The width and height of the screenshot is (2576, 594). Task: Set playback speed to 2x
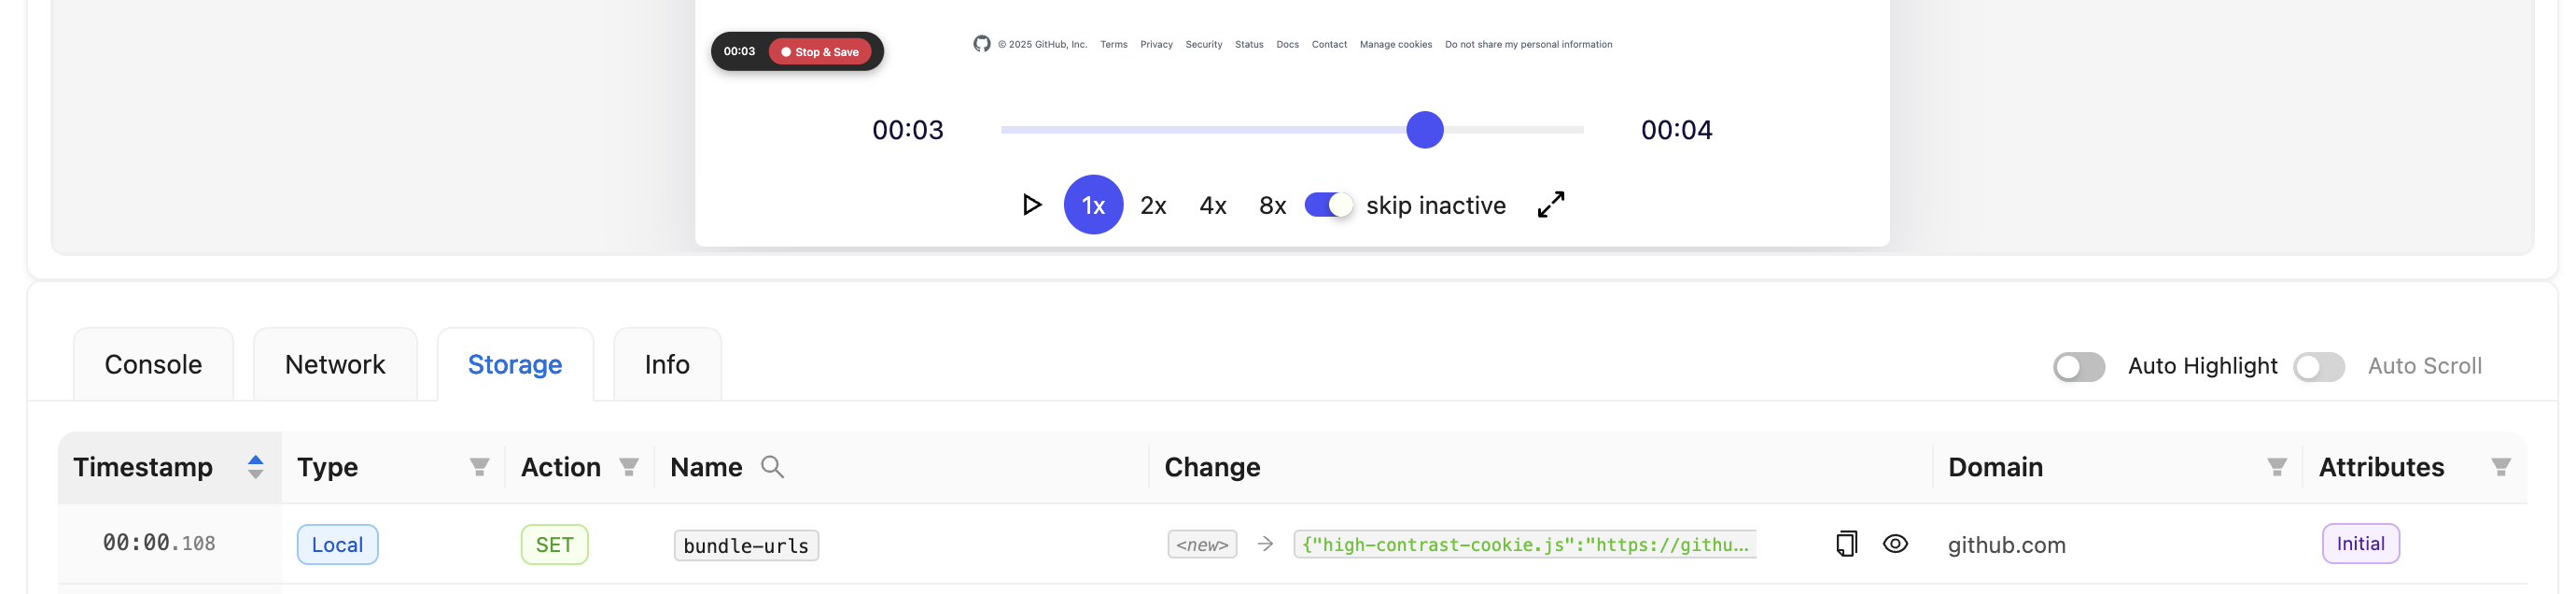click(x=1153, y=206)
